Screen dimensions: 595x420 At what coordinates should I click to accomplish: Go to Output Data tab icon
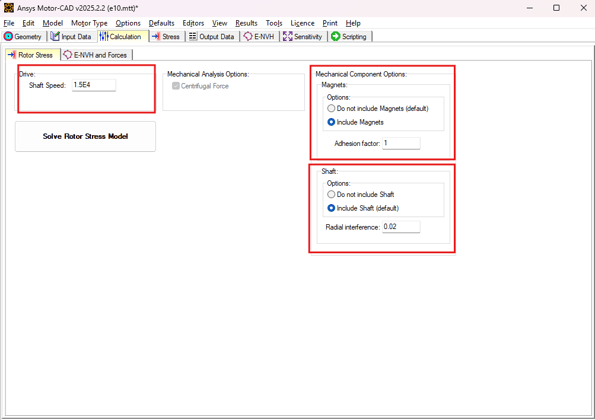(193, 36)
